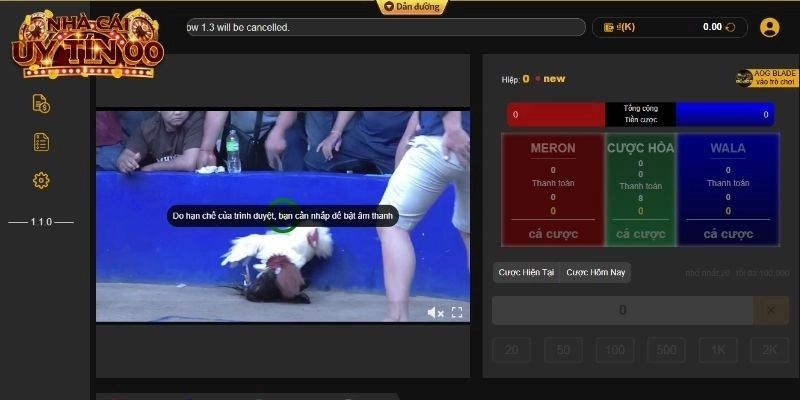The image size is (800, 400).
Task: Click the user profile avatar icon
Action: [769, 28]
